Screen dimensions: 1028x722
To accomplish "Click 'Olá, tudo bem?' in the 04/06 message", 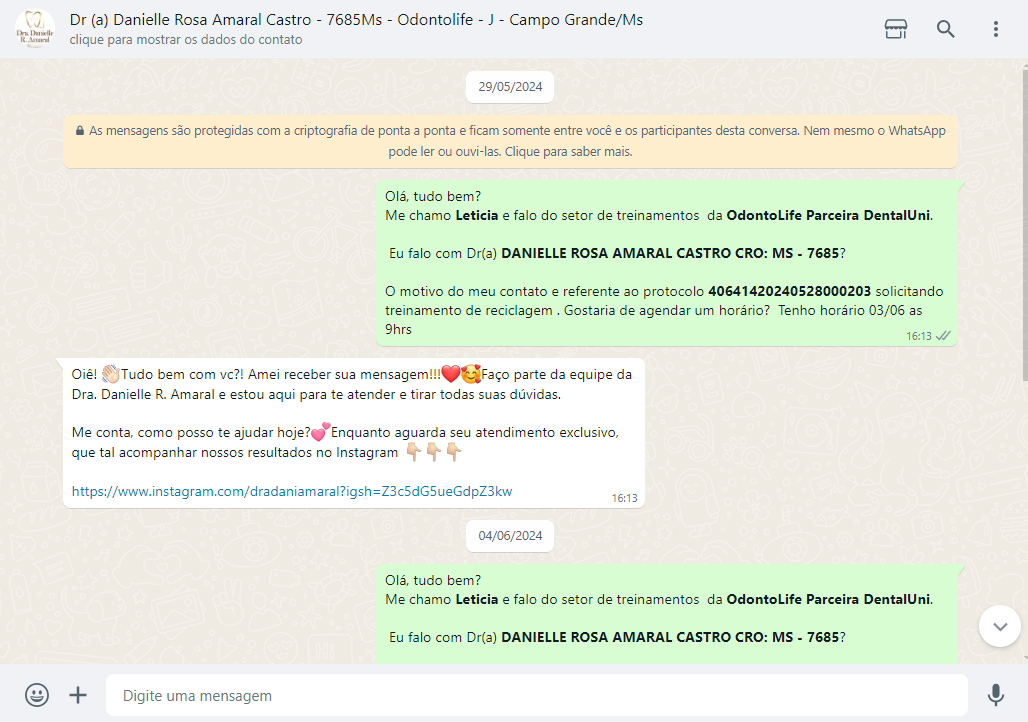I will [433, 580].
